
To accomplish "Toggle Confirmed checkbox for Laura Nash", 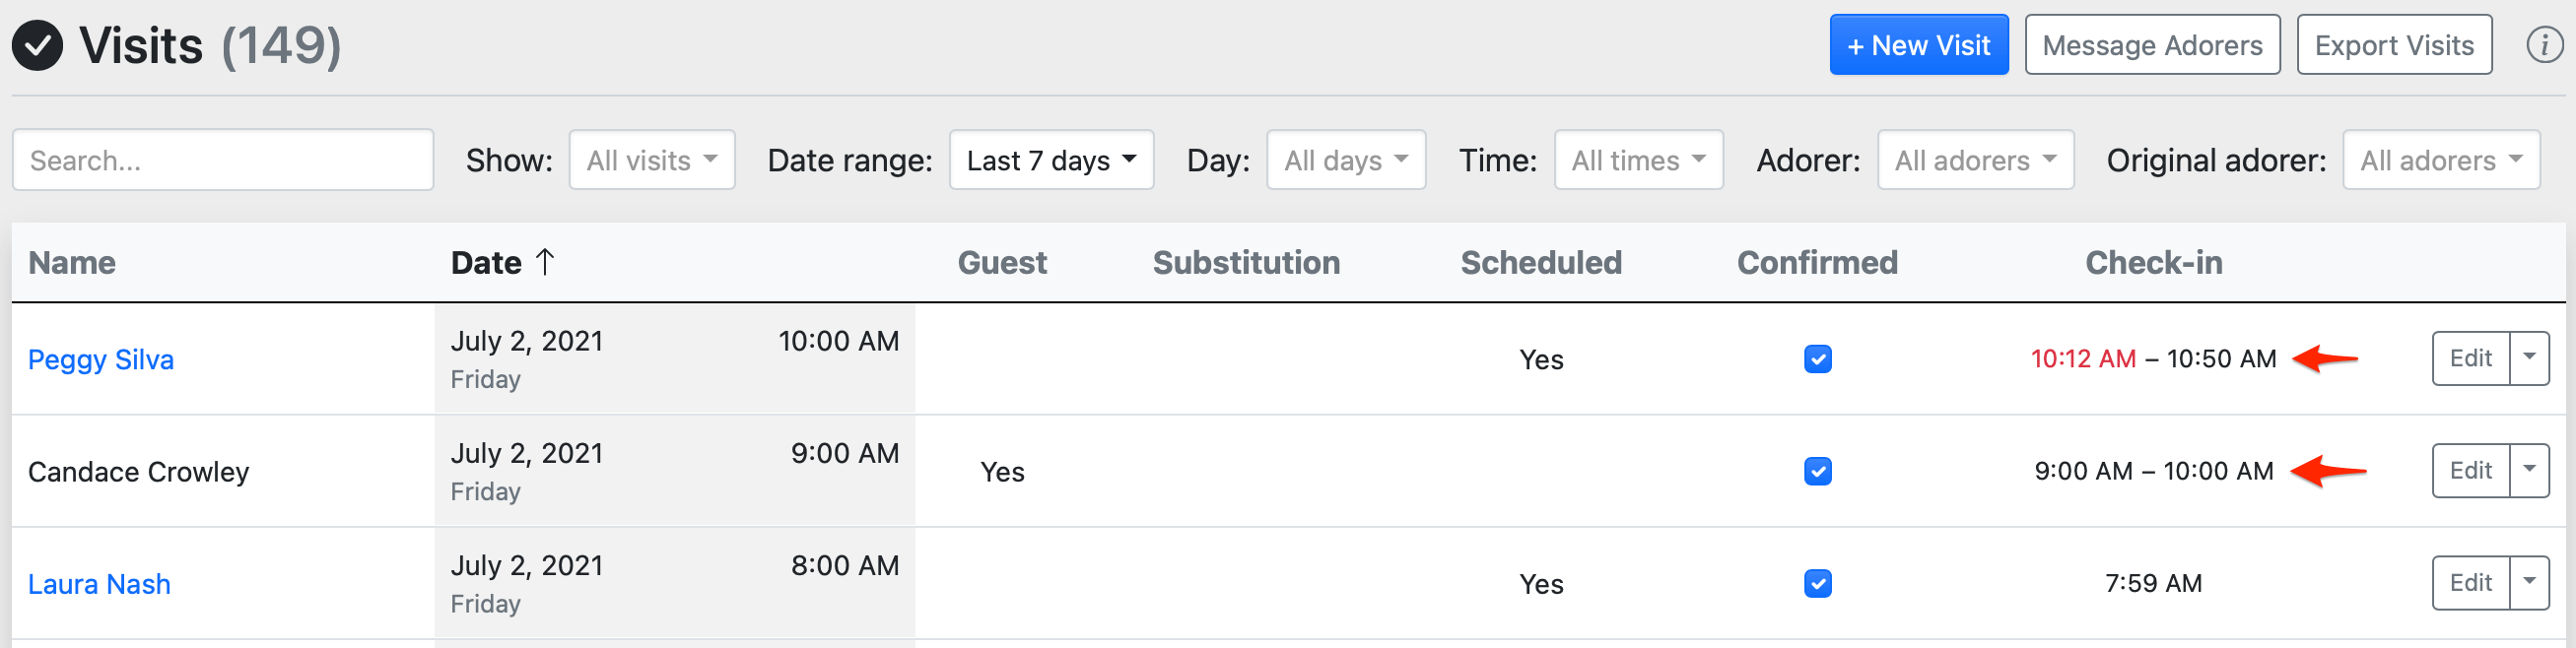I will (1817, 583).
